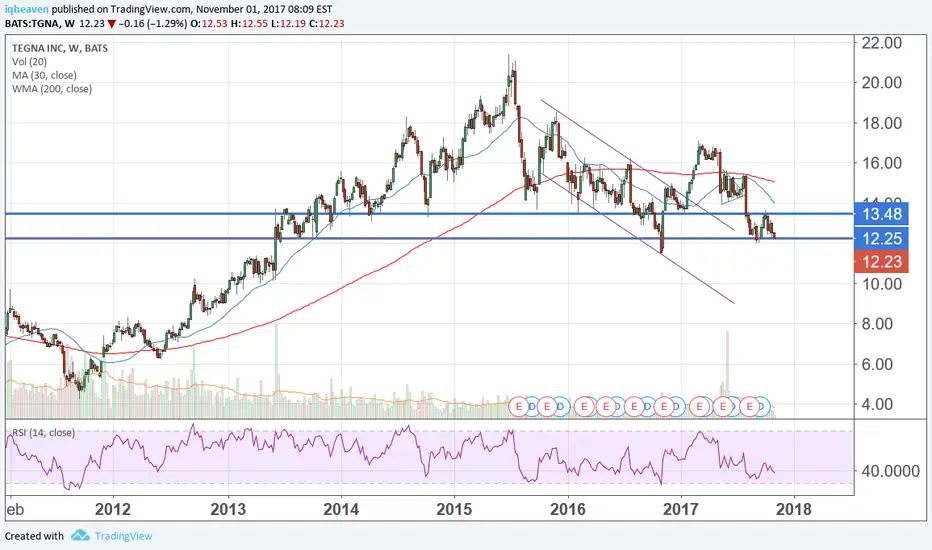The height and width of the screenshot is (550, 932).
Task: Click the WMA (200, close) indicator label
Action: pos(52,89)
